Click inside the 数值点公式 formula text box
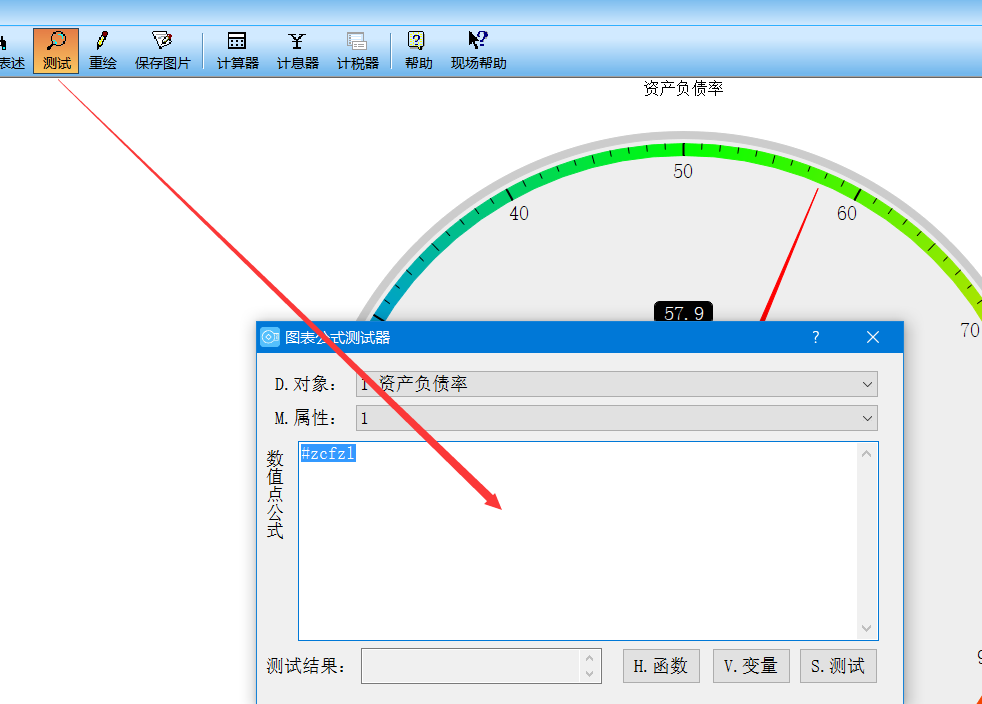Screen dimensions: 982x704 (577, 540)
